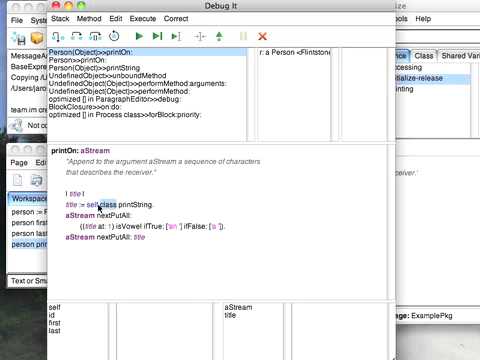Screen dimensions: 480x360
Task: Select the Person>>printOn: stack frame
Action: [147, 60]
